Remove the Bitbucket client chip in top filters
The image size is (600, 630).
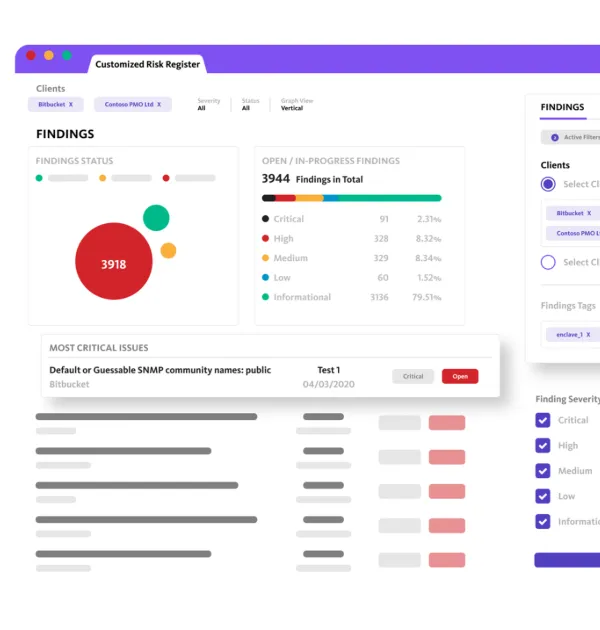(71, 104)
